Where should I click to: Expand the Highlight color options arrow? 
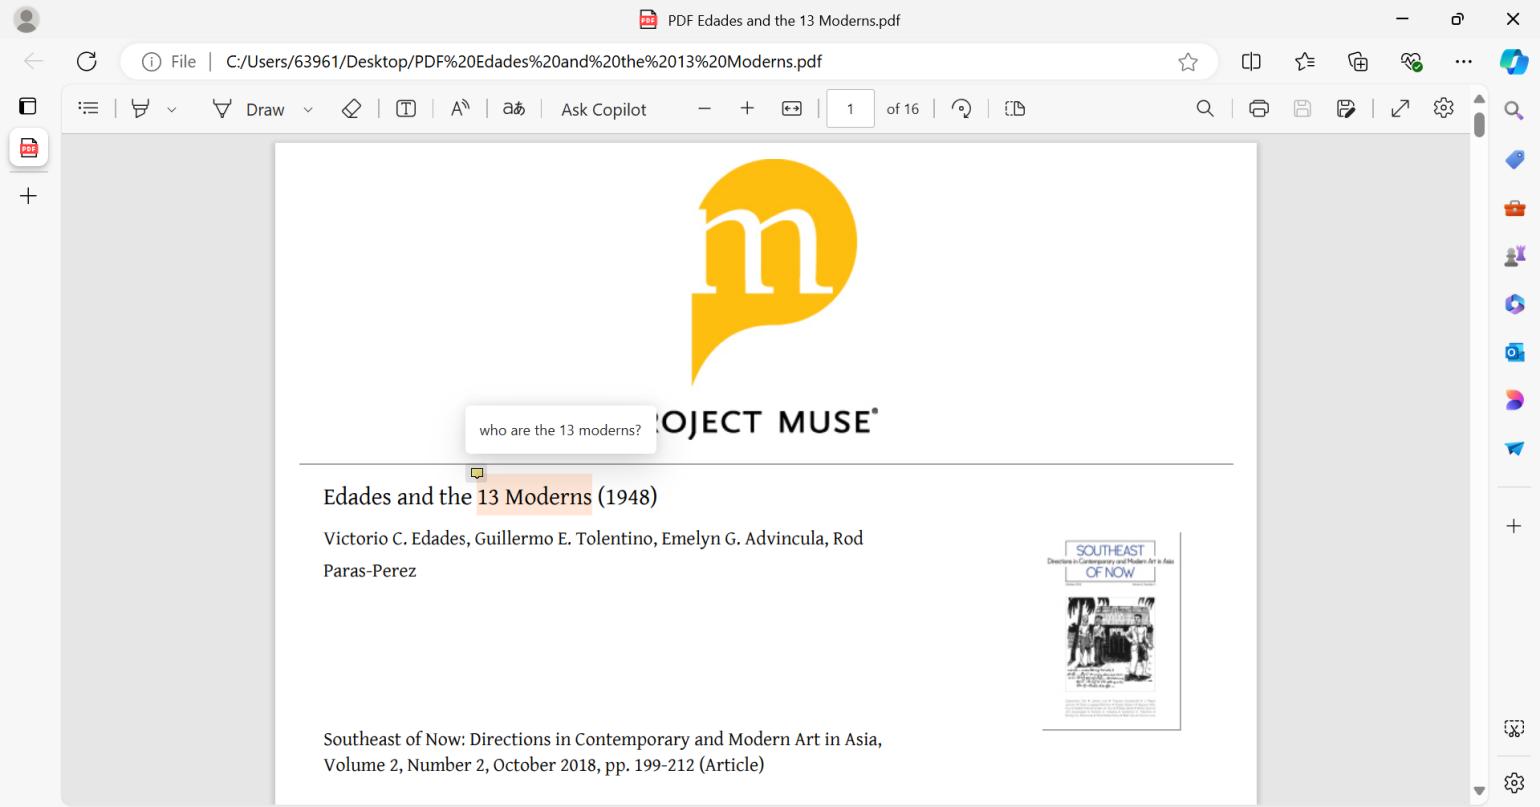tap(171, 110)
